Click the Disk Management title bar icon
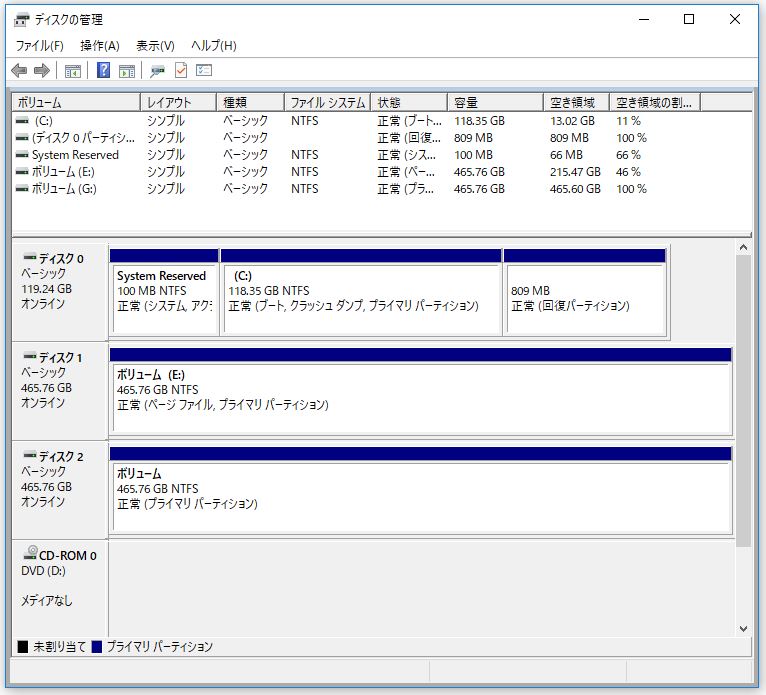This screenshot has height=695, width=766. click(21, 20)
